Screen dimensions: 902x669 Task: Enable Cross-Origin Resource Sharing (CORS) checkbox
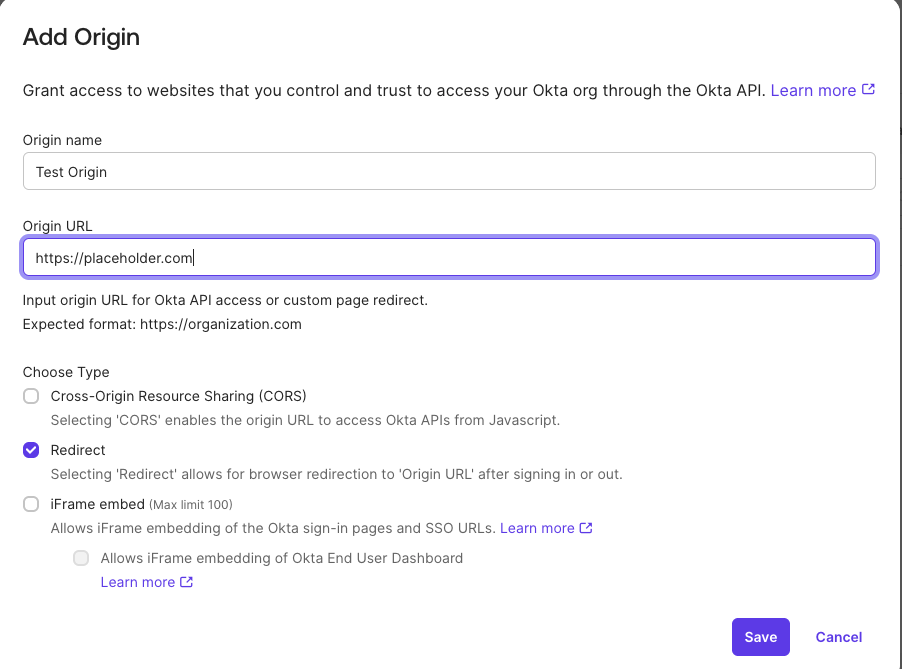[31, 396]
